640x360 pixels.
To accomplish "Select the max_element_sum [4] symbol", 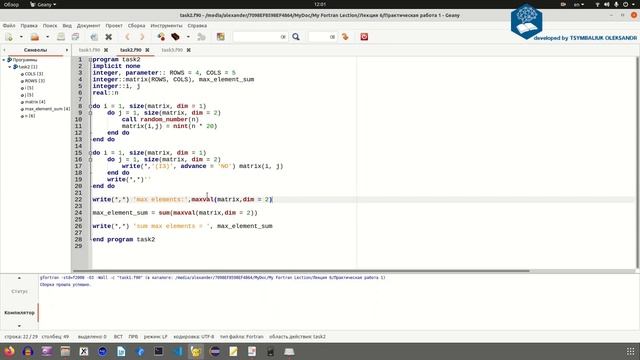I will coord(47,109).
